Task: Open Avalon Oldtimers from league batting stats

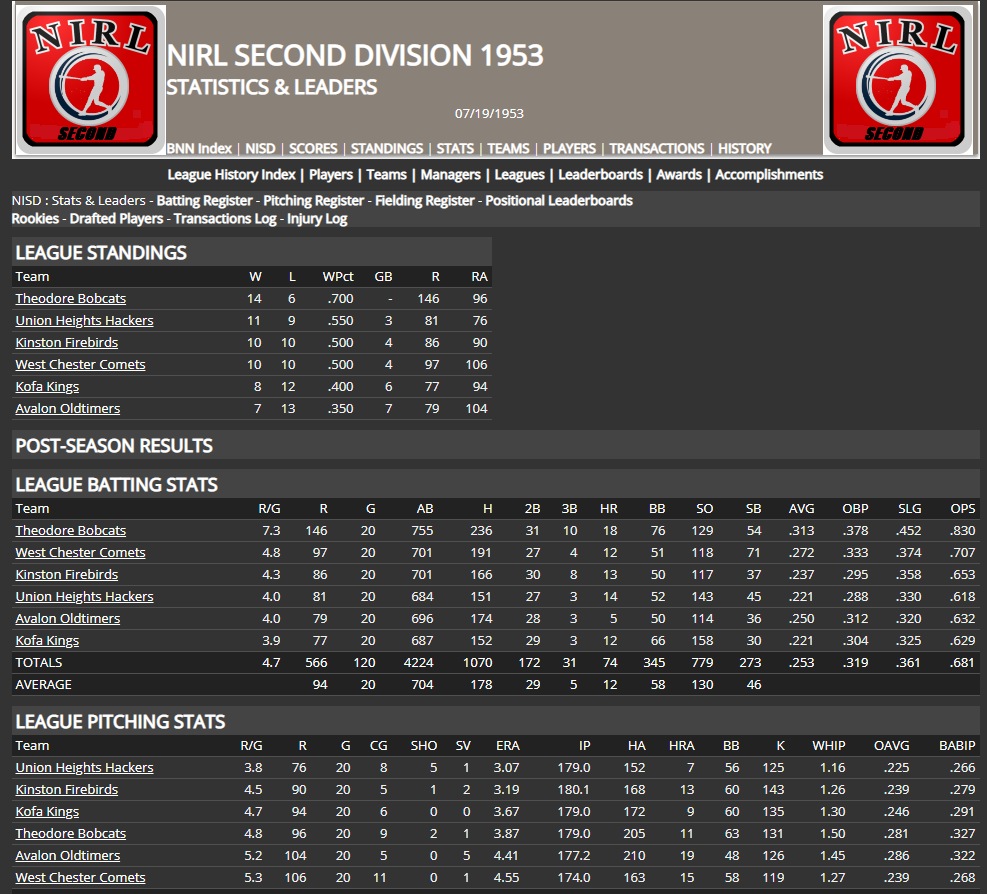Action: (x=67, y=618)
